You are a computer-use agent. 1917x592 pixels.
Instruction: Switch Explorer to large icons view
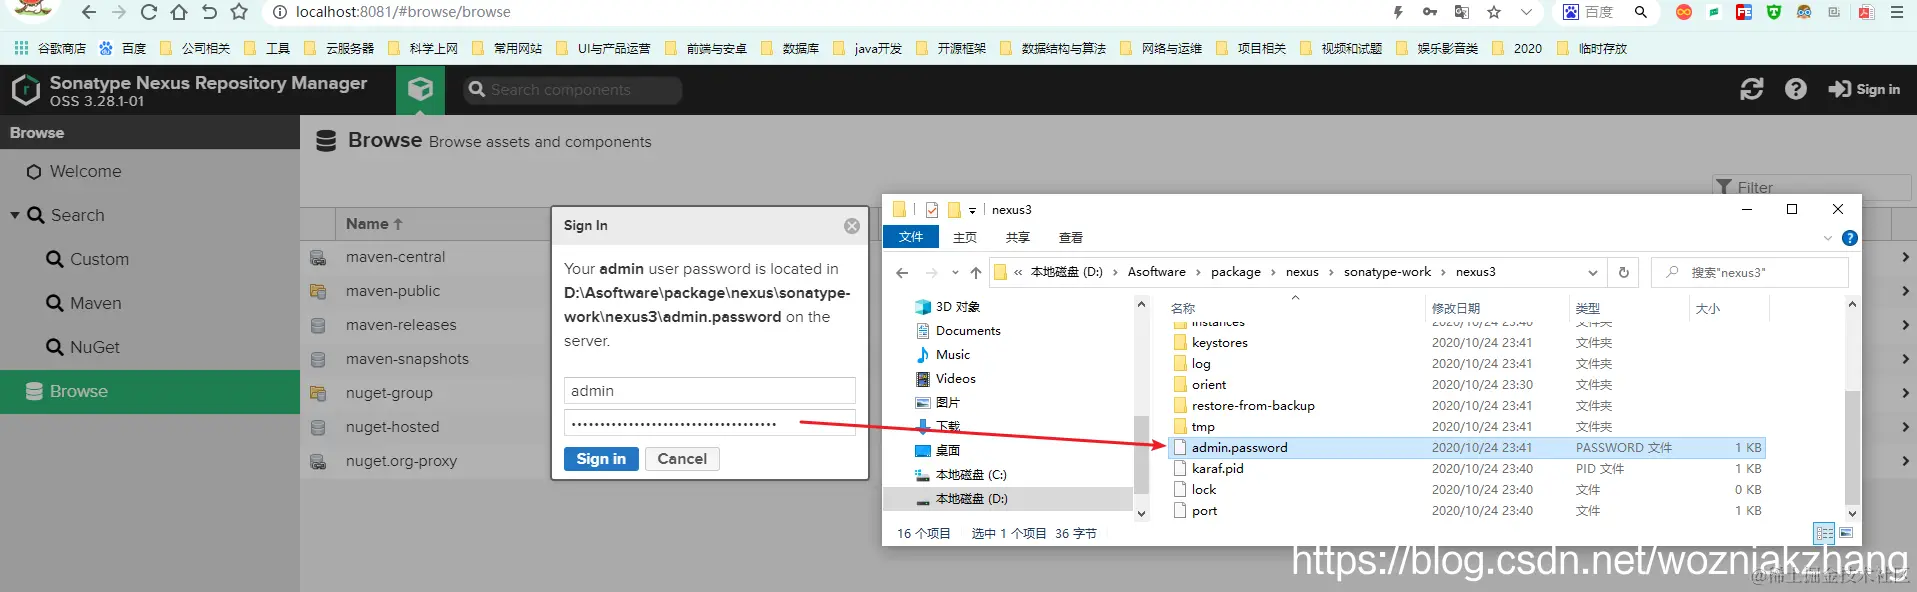(x=1846, y=533)
